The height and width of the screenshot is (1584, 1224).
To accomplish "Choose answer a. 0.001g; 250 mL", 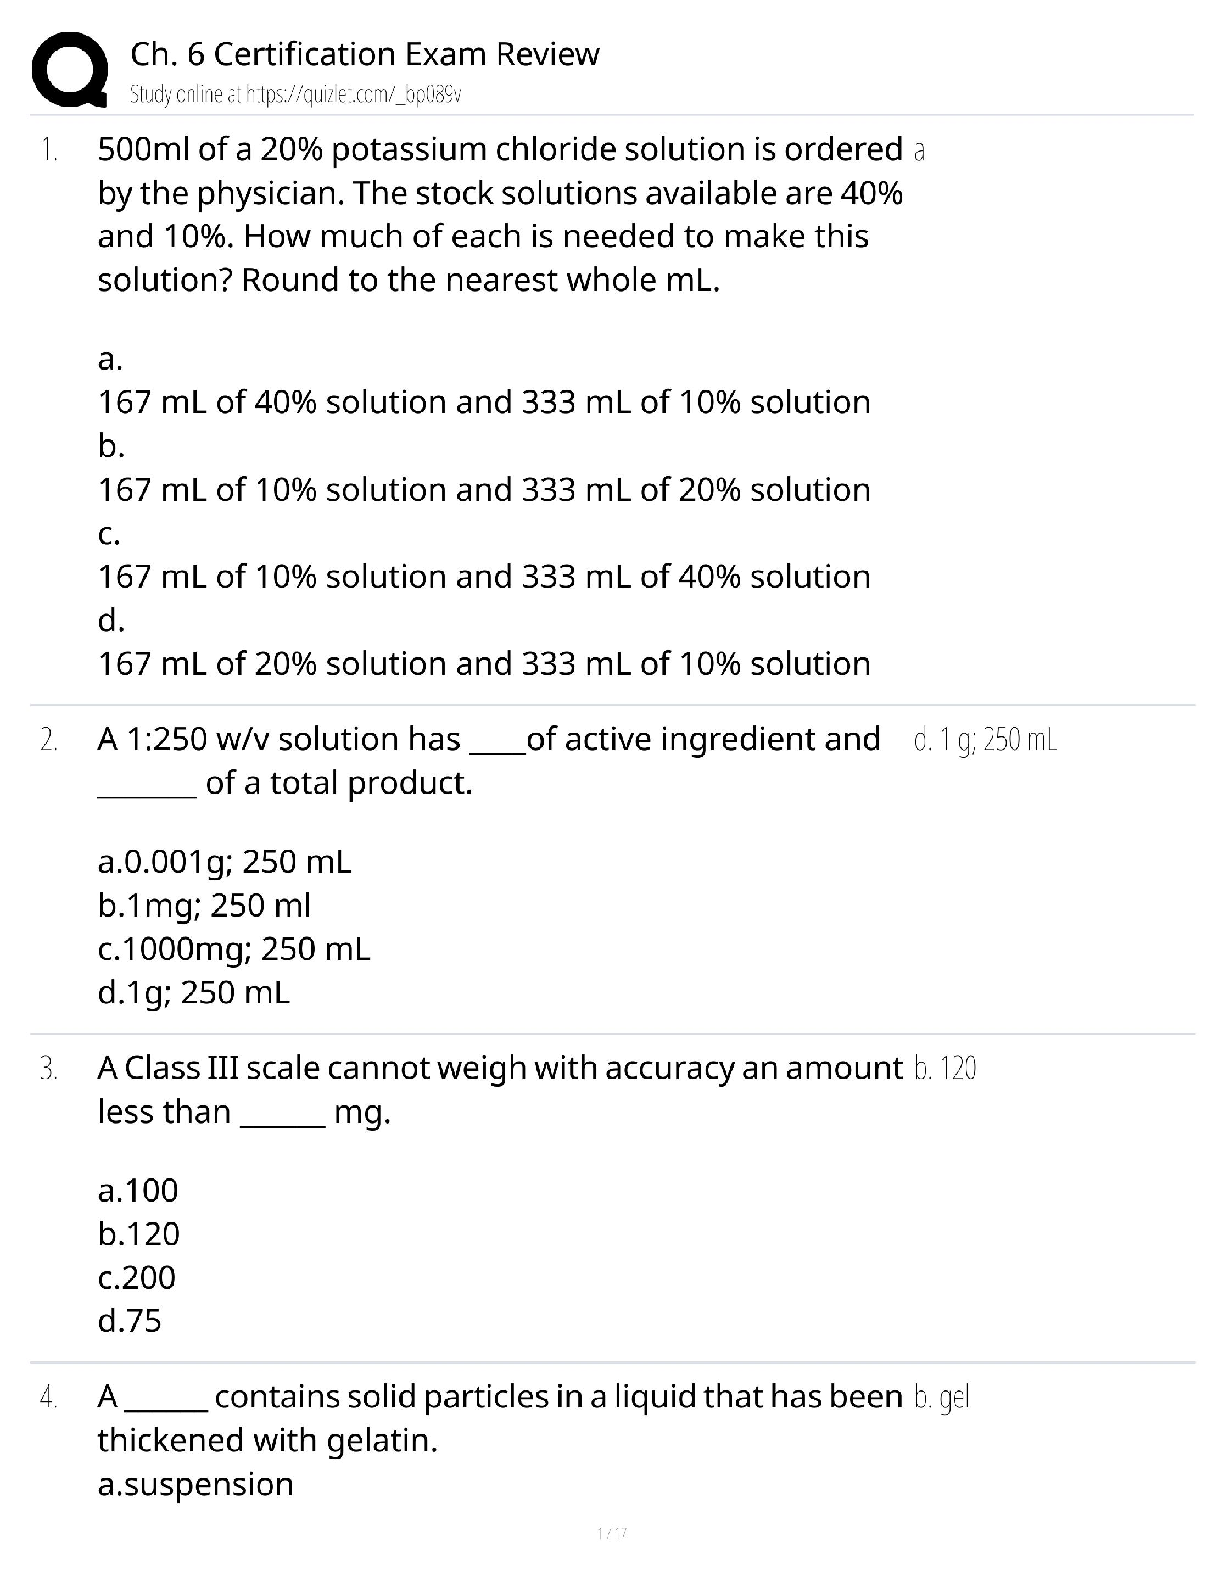I will (225, 861).
